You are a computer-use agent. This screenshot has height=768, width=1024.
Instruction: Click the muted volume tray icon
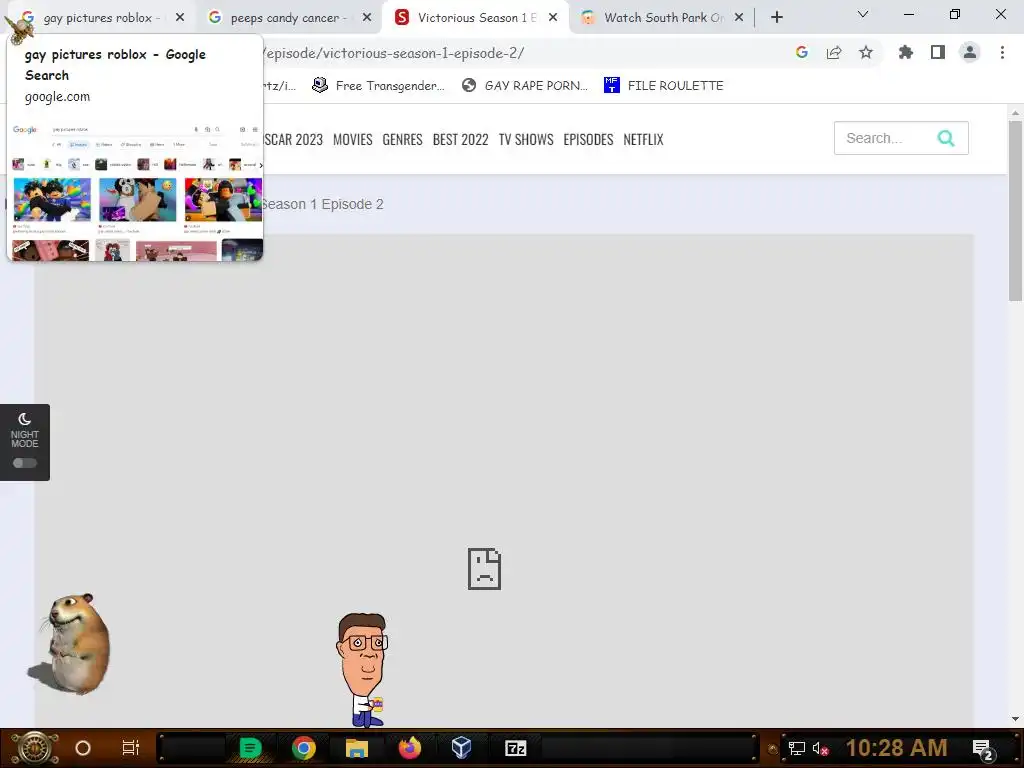coord(821,748)
